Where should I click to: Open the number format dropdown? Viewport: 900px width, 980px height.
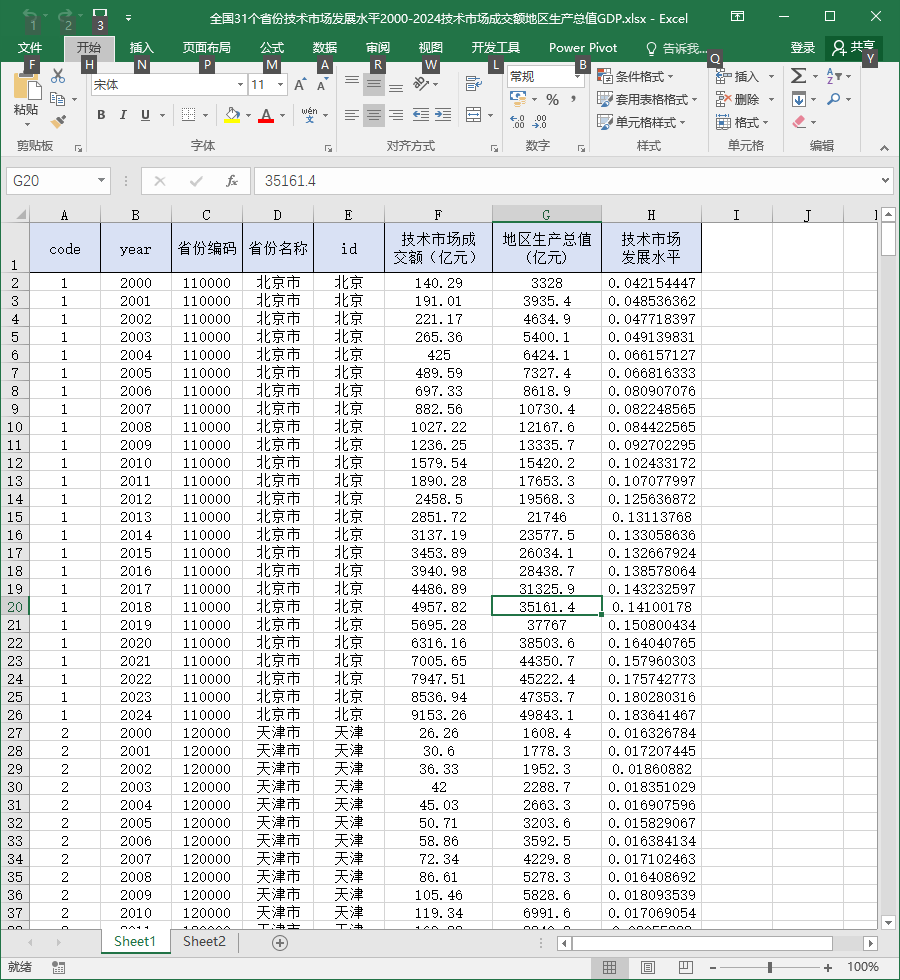click(x=578, y=76)
